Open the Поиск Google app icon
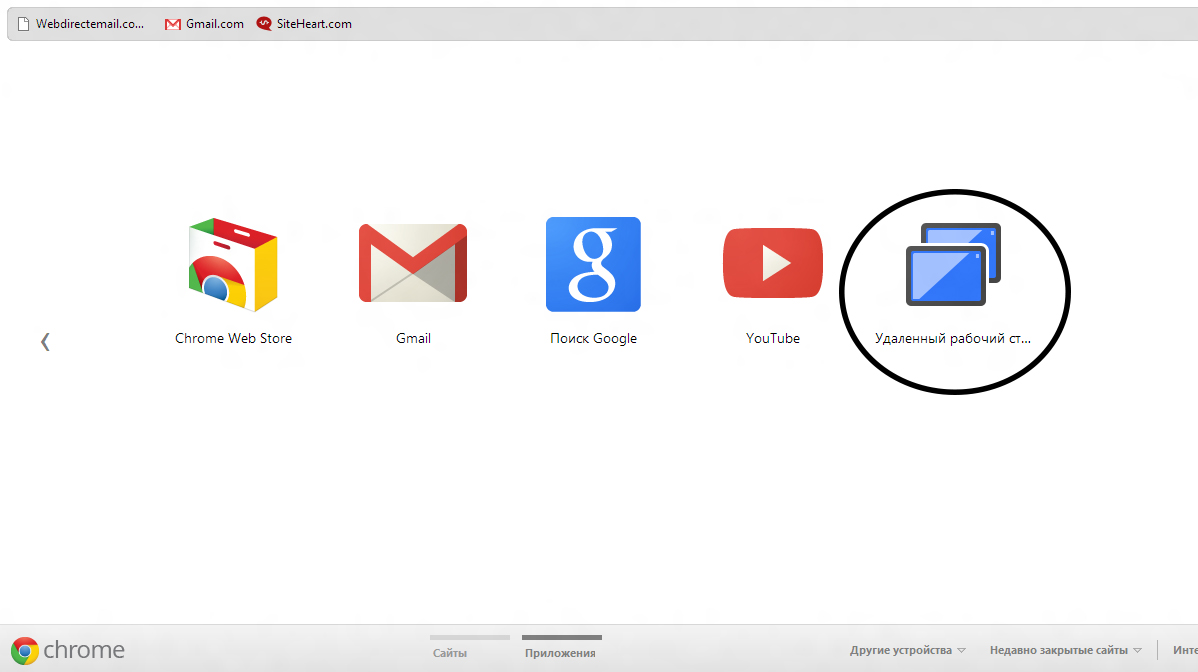Image resolution: width=1198 pixels, height=672 pixels. tap(593, 264)
